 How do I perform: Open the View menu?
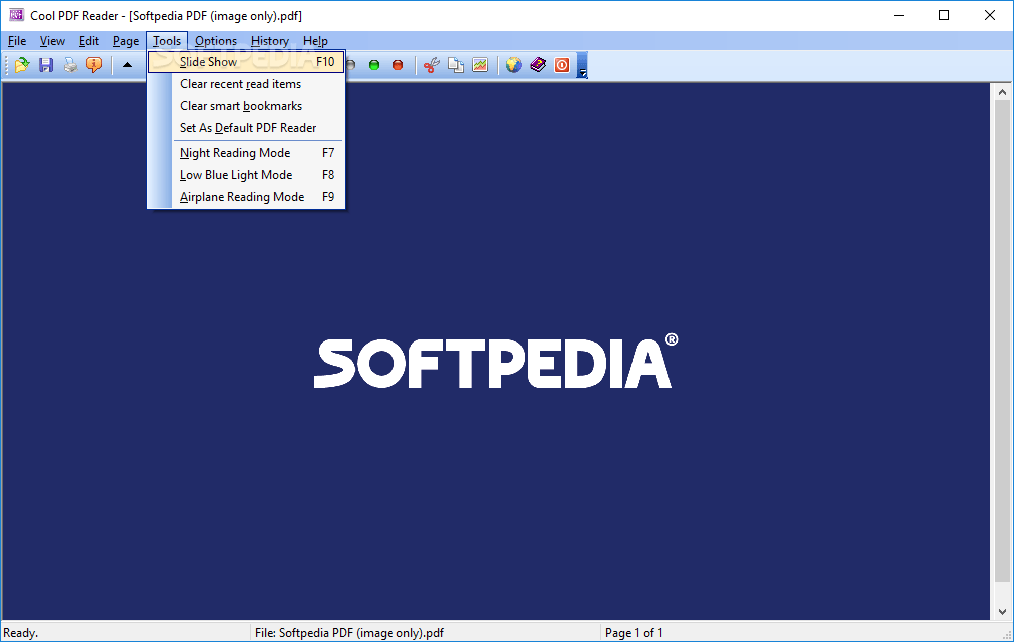point(52,41)
